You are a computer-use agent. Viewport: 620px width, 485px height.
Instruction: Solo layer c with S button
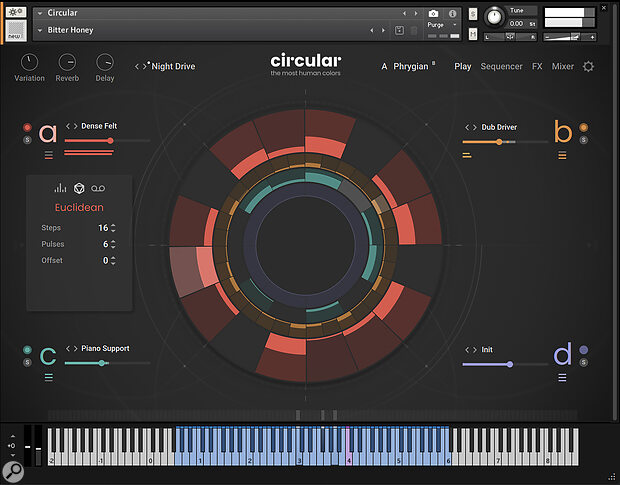coord(27,362)
